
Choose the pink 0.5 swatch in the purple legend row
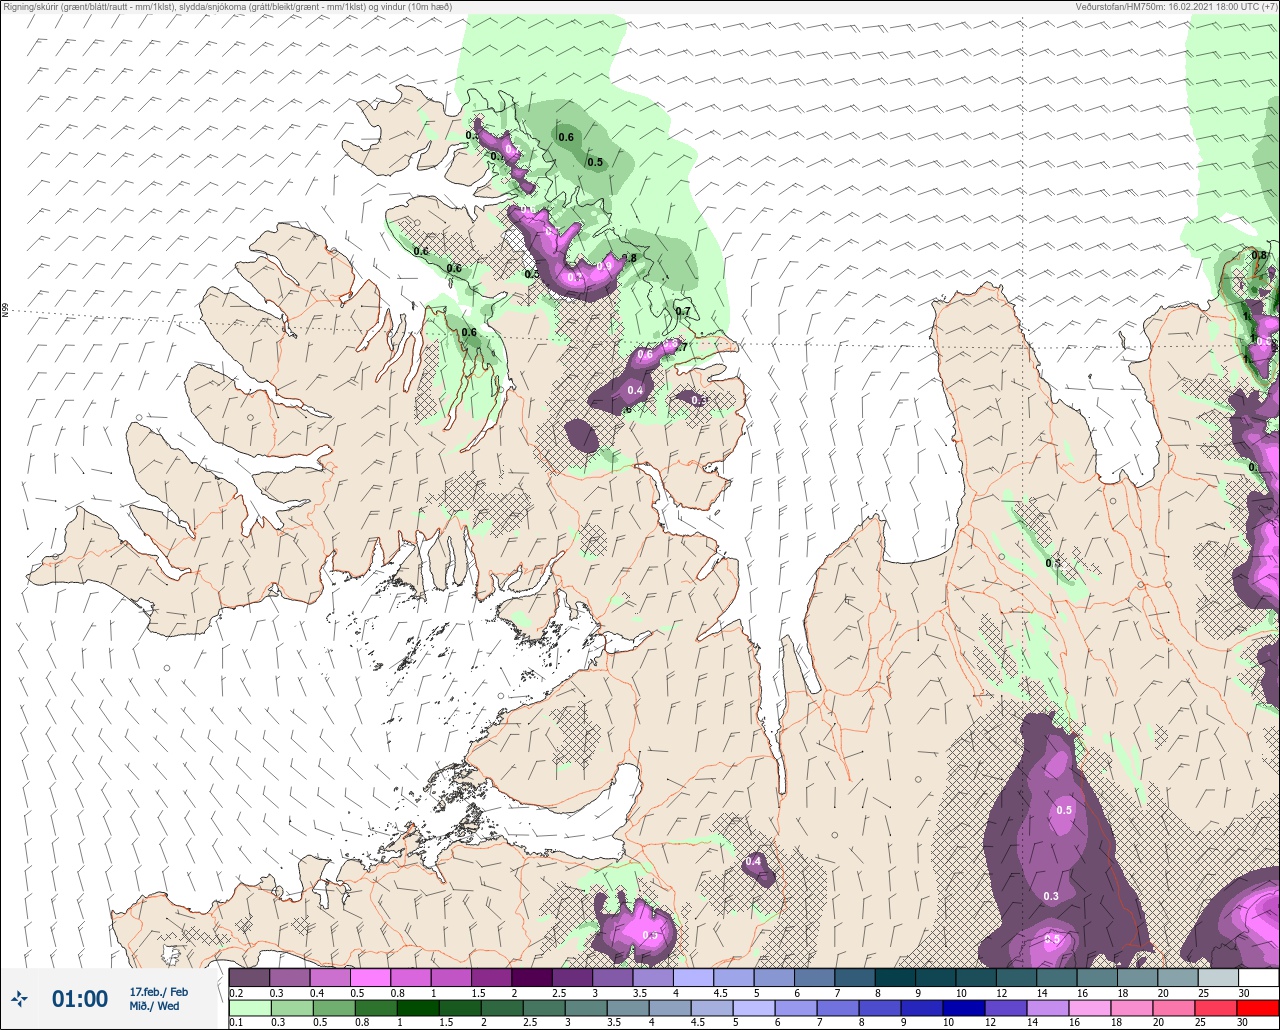click(x=370, y=977)
